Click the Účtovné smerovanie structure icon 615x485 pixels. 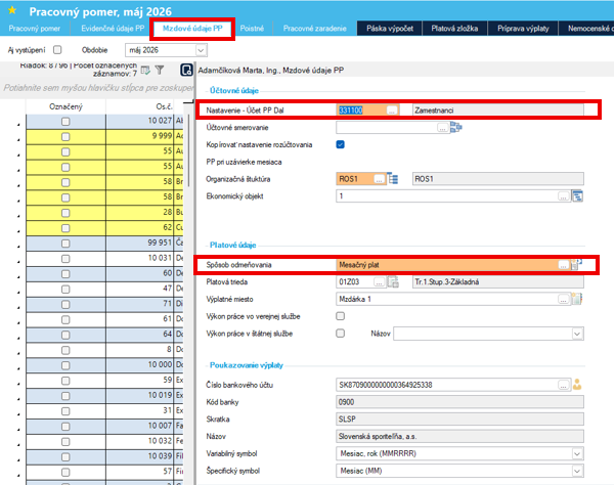(456, 127)
